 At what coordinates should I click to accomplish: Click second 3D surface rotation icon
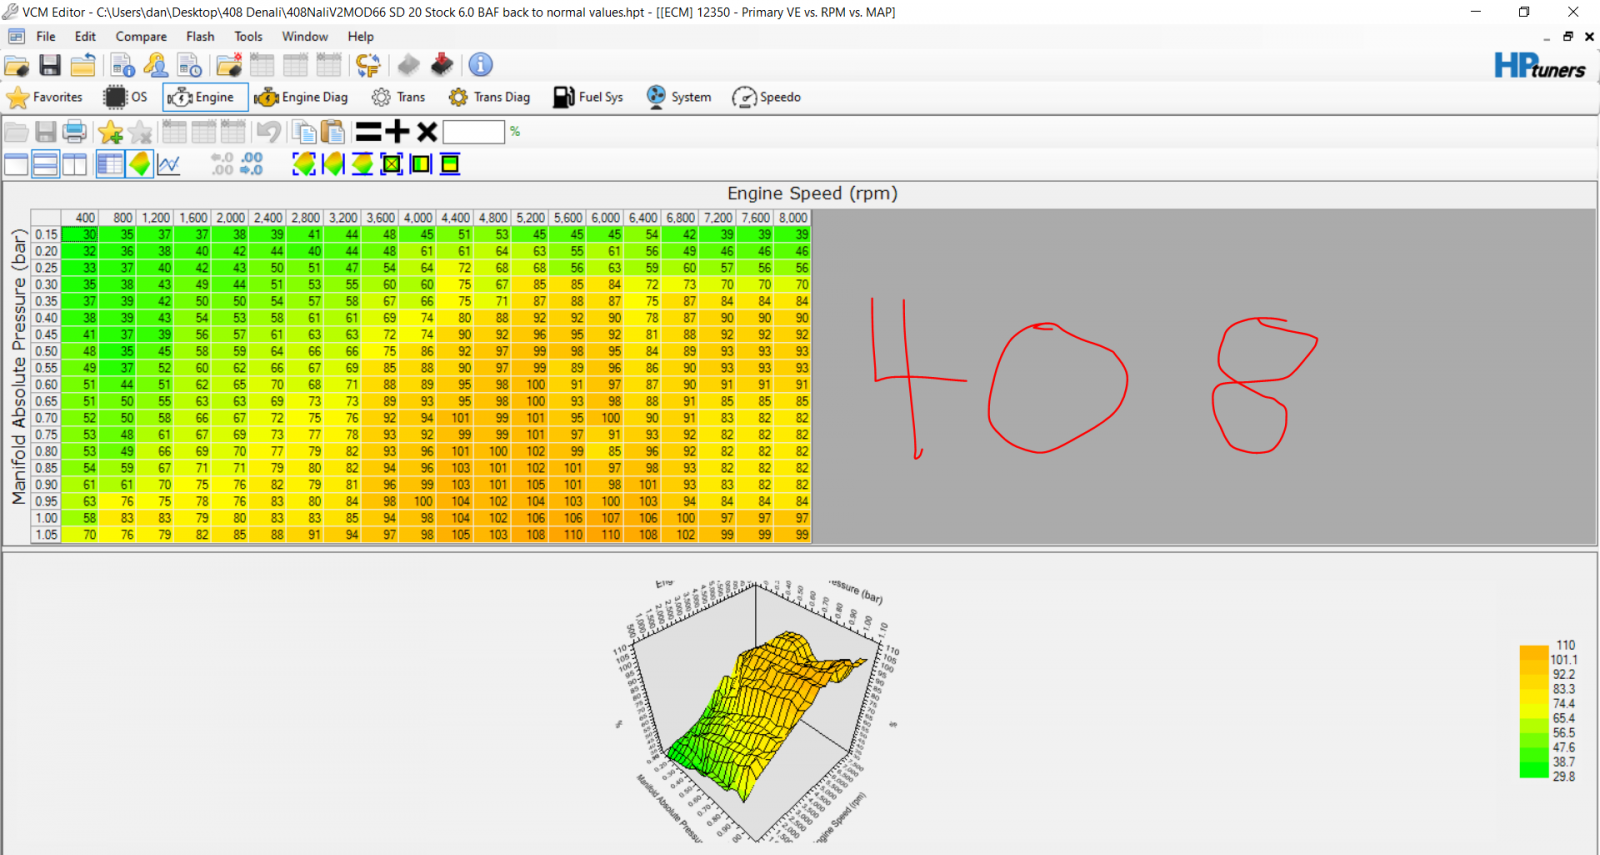tap(333, 164)
